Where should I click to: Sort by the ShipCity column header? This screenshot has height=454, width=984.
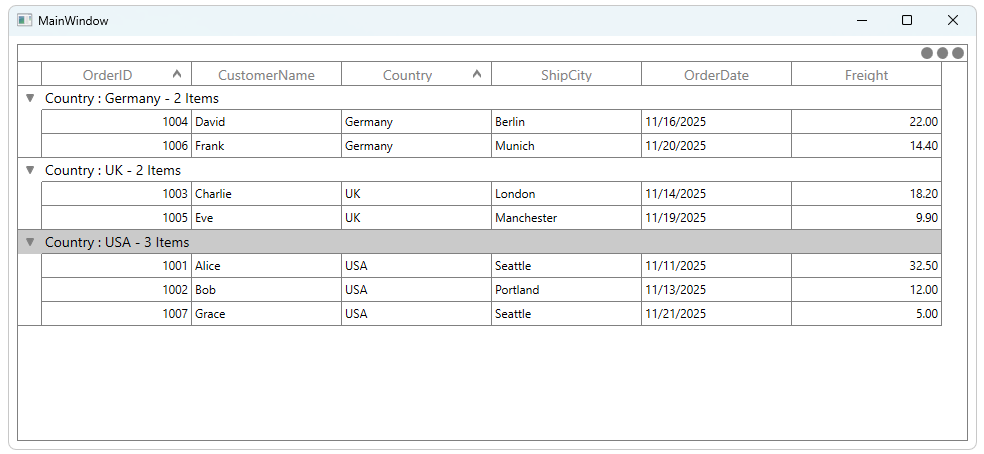tap(567, 74)
